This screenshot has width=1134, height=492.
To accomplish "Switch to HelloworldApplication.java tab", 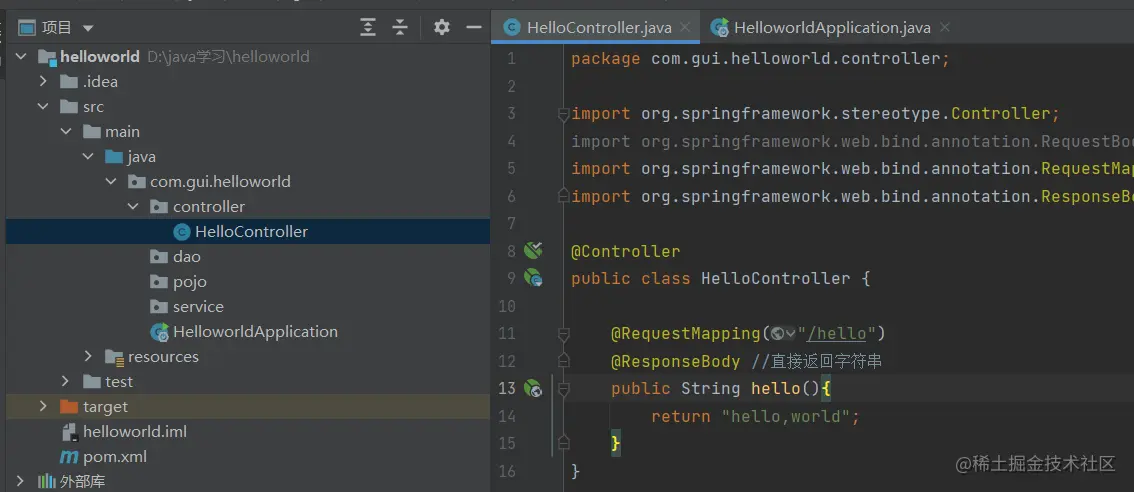I will click(x=832, y=27).
